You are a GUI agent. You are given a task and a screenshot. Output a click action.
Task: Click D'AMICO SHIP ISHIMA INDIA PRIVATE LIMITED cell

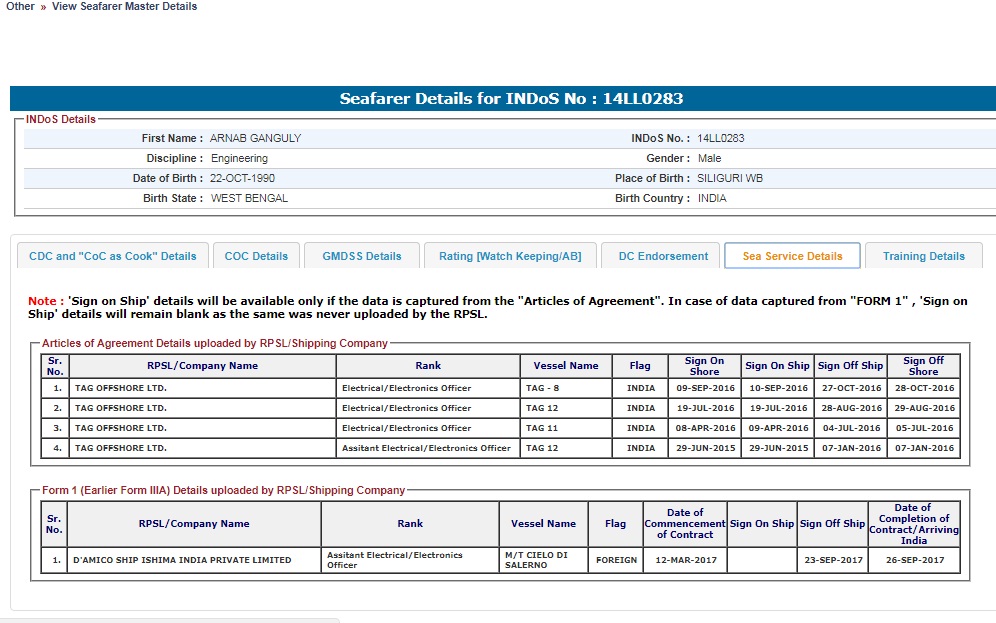coord(182,560)
